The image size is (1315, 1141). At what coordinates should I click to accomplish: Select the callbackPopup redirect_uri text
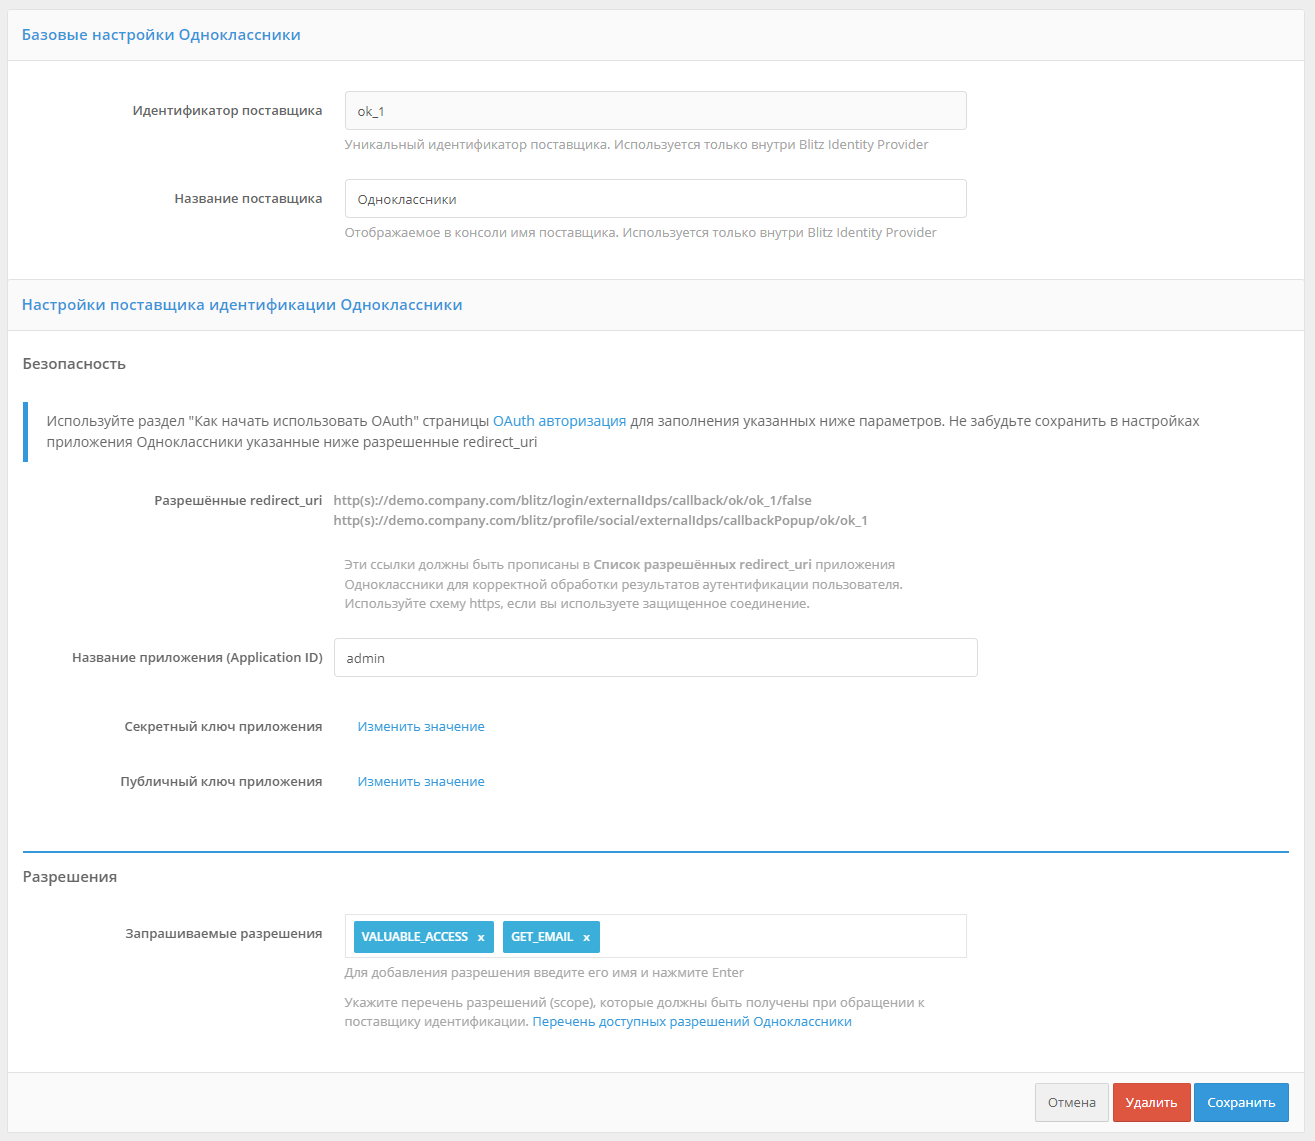600,520
